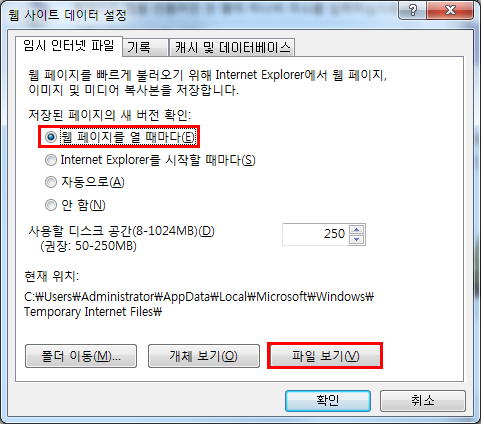Switch to the 기록 tab
The height and width of the screenshot is (426, 484).
pos(146,47)
